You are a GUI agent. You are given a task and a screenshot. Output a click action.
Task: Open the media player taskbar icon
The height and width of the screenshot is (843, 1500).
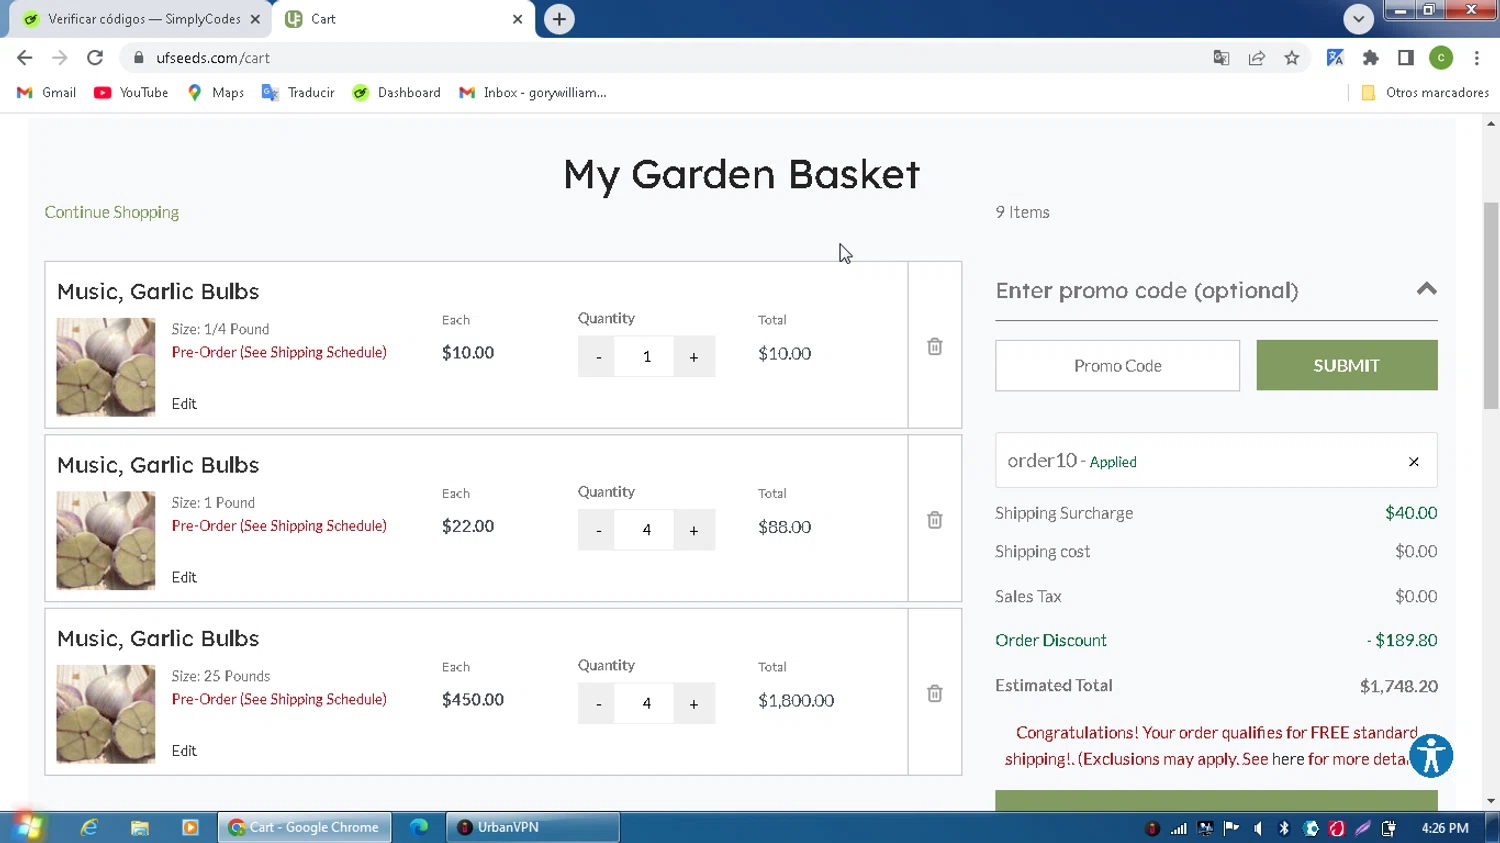(x=190, y=827)
